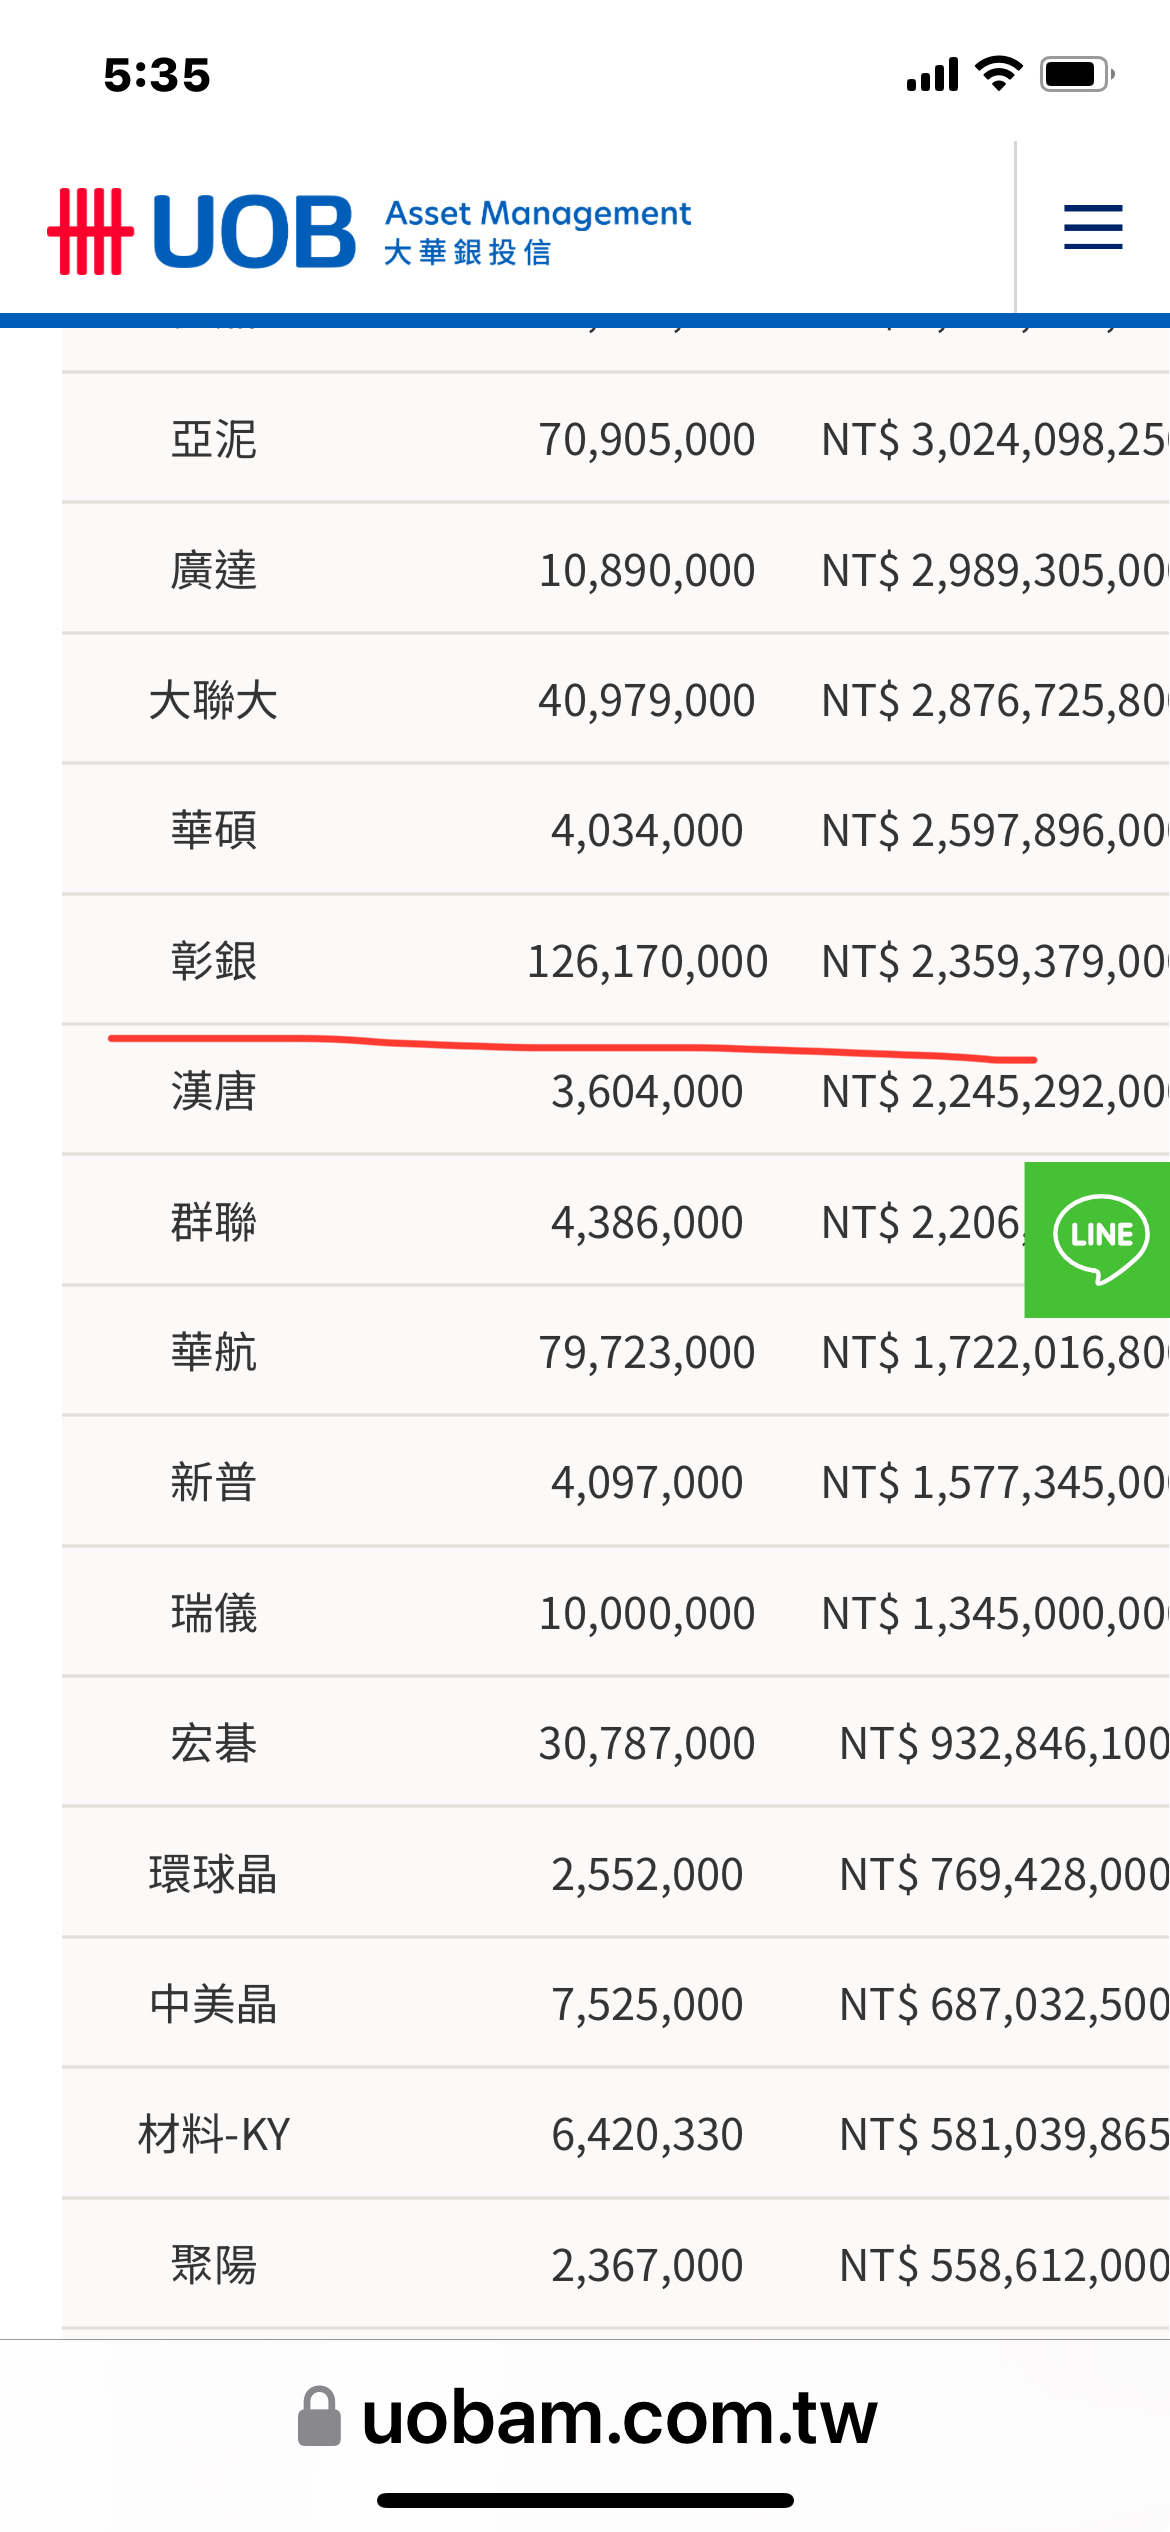
Task: Tap 宏碁 market value NT$ 932,846,100
Action: (1004, 1744)
